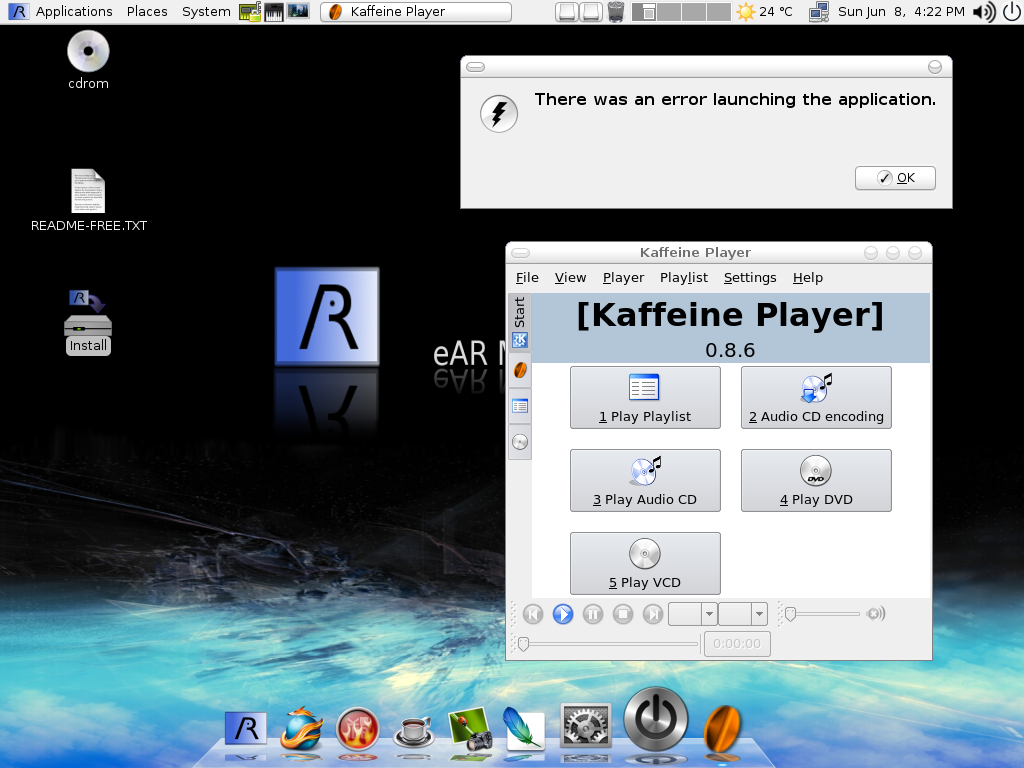Screen dimensions: 1024x768
Task: Dismiss the error dialog with OK
Action: [x=895, y=178]
